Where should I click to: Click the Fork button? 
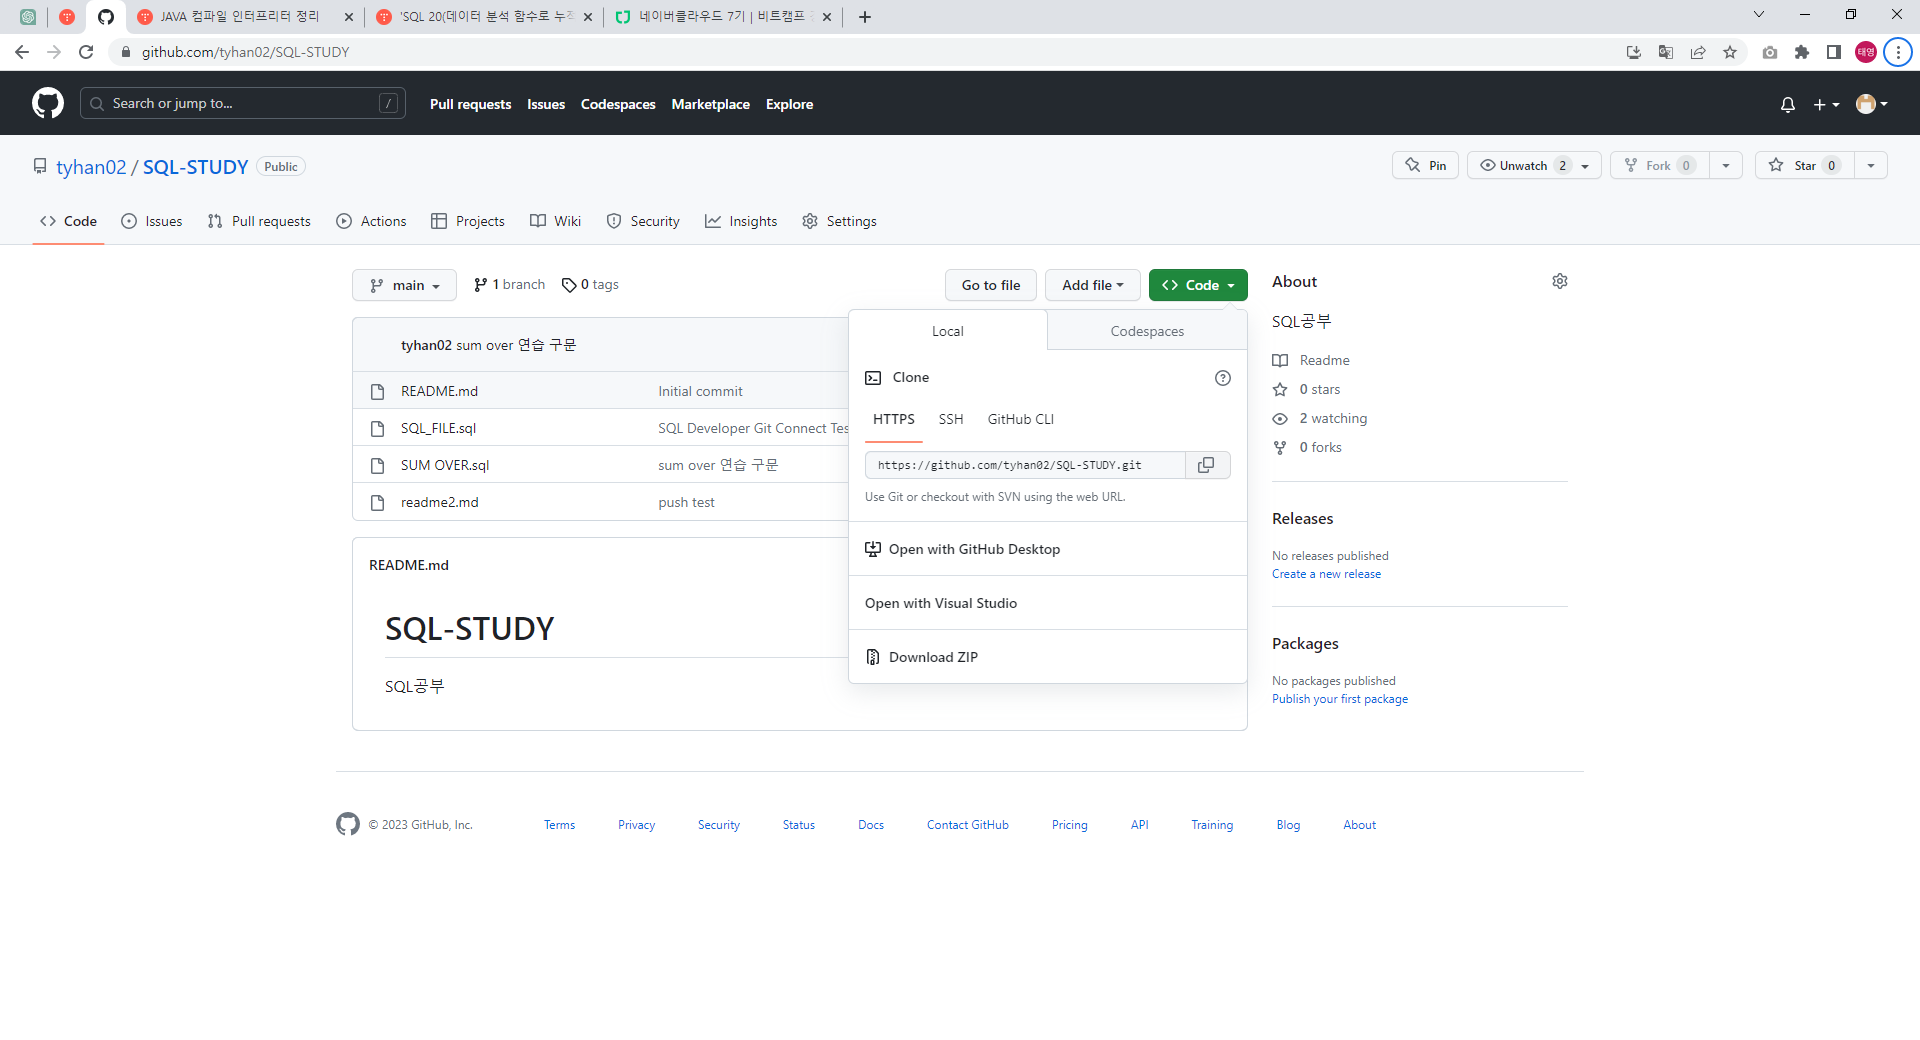(1659, 165)
